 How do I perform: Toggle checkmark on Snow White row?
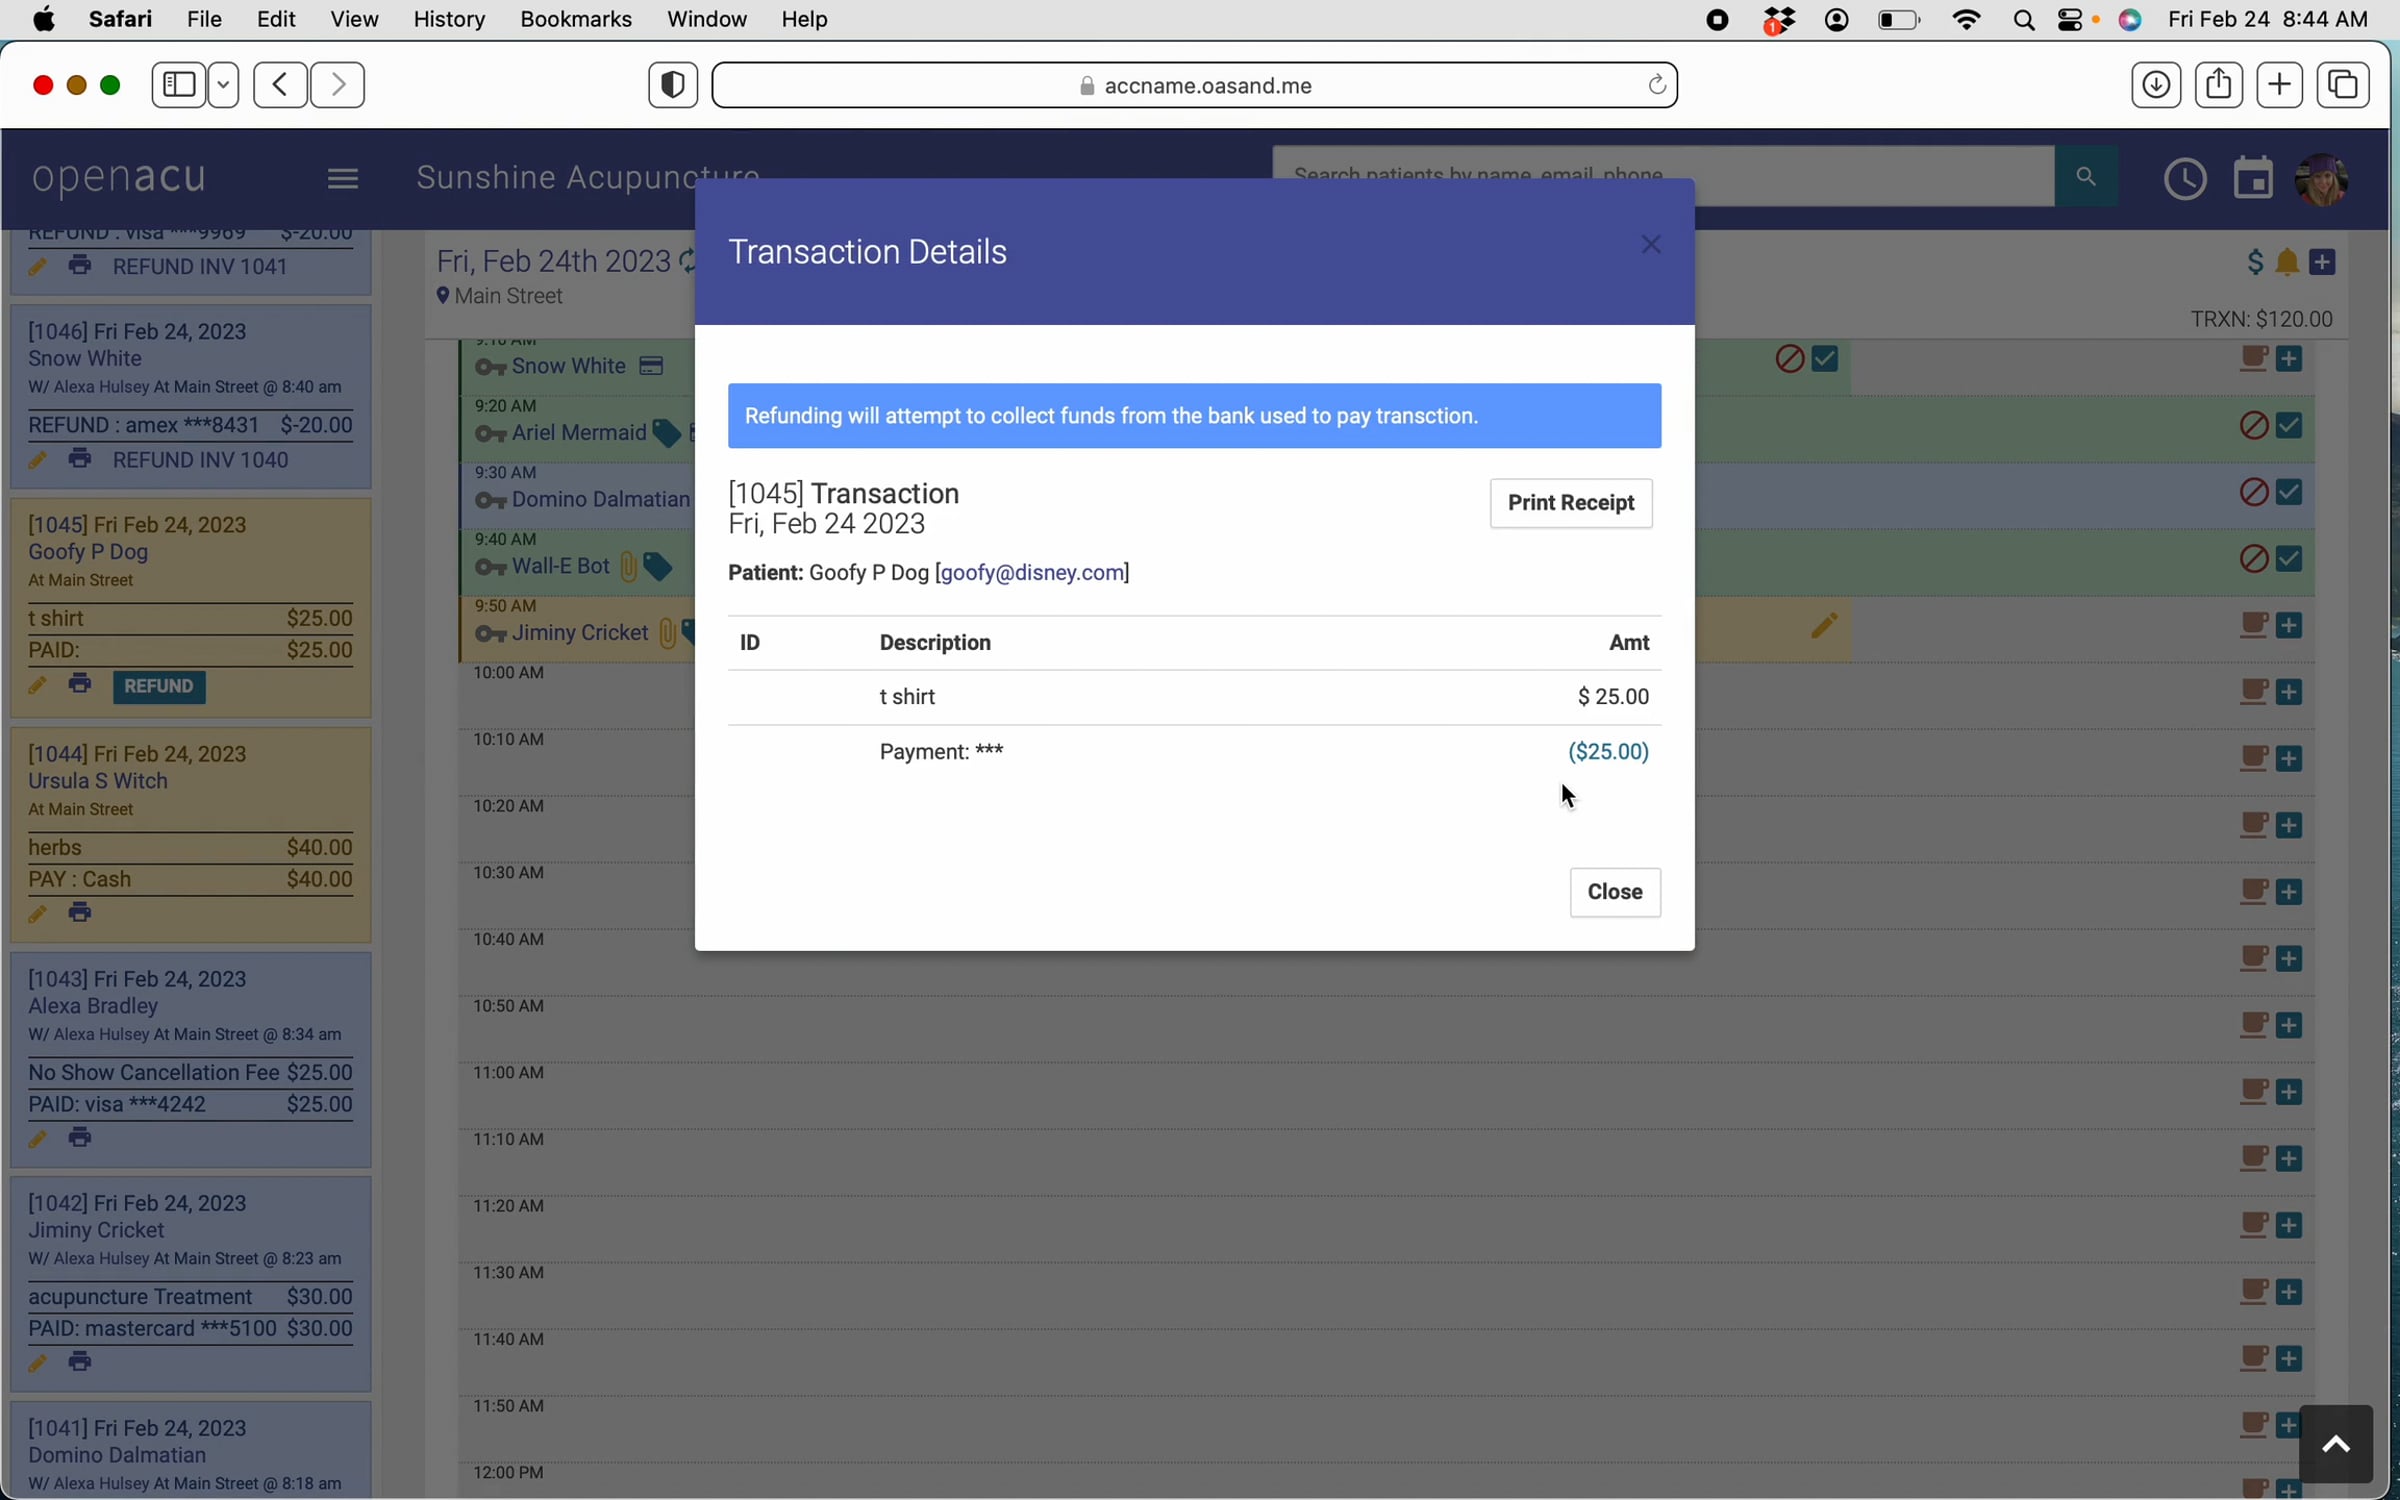coord(1825,359)
